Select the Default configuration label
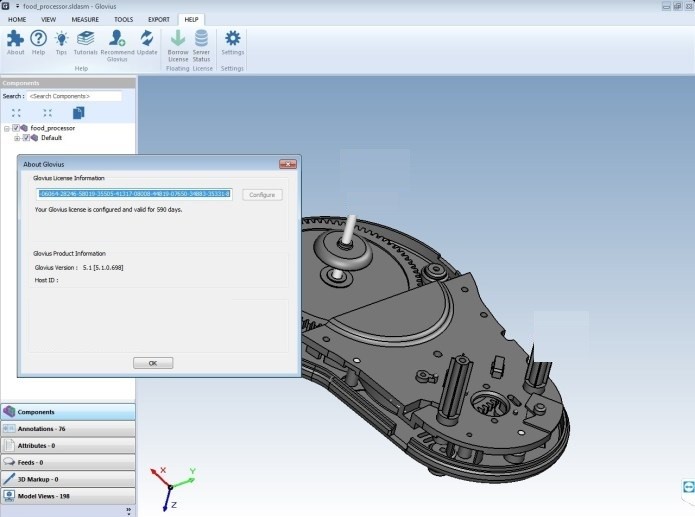 pos(51,138)
